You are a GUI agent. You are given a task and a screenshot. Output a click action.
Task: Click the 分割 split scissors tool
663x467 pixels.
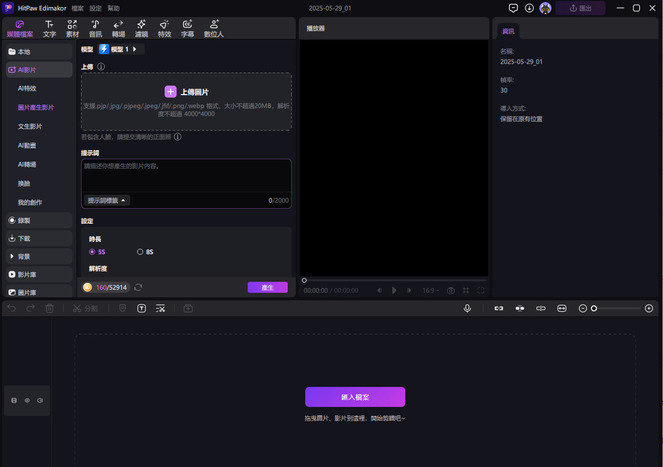[85, 308]
